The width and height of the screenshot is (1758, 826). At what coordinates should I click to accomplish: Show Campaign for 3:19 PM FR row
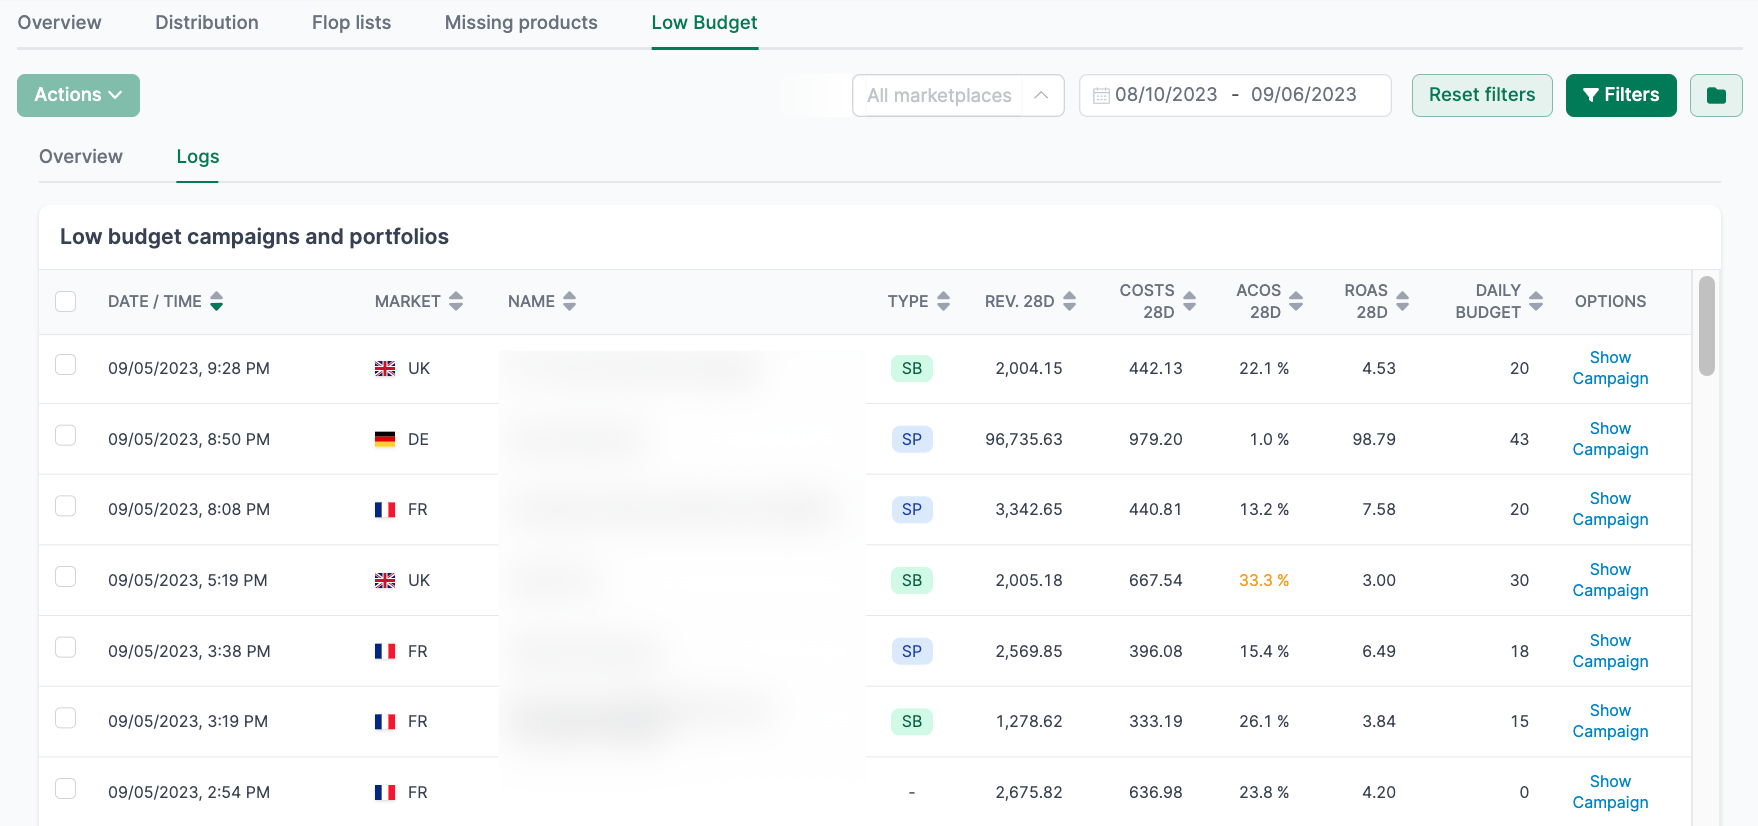[x=1610, y=721]
